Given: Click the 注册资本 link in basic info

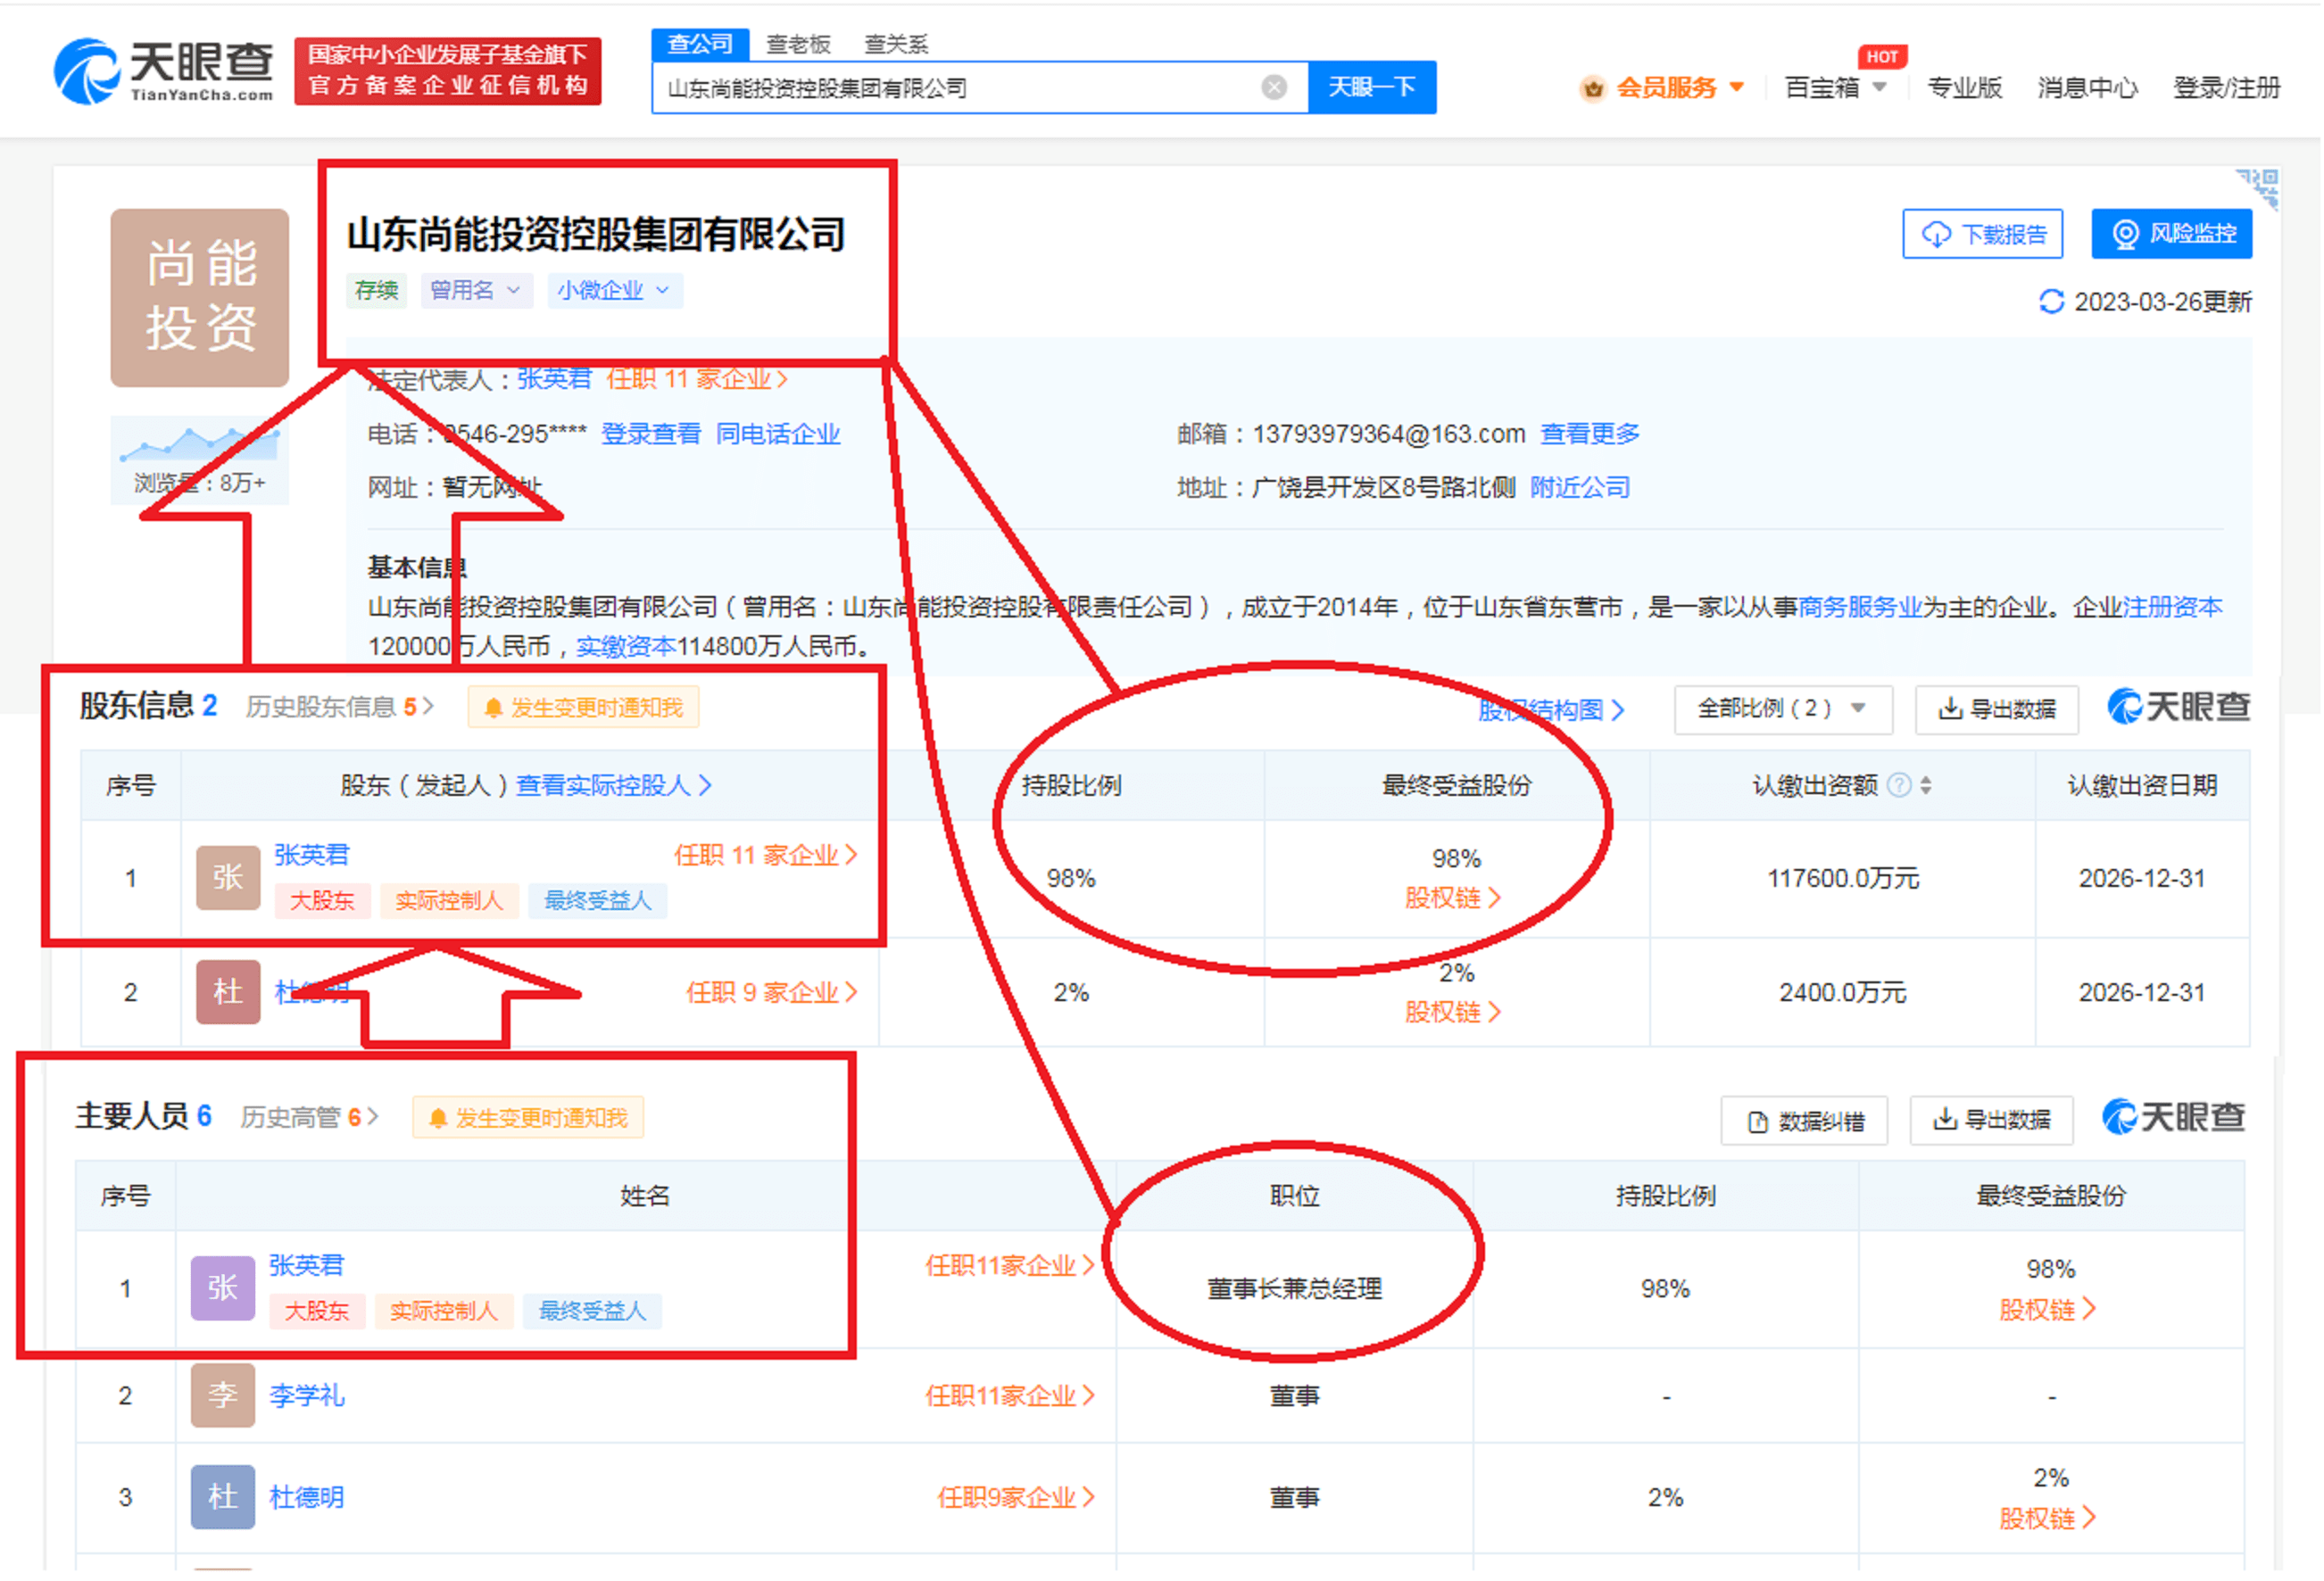Looking at the screenshot, I should coord(2174,608).
